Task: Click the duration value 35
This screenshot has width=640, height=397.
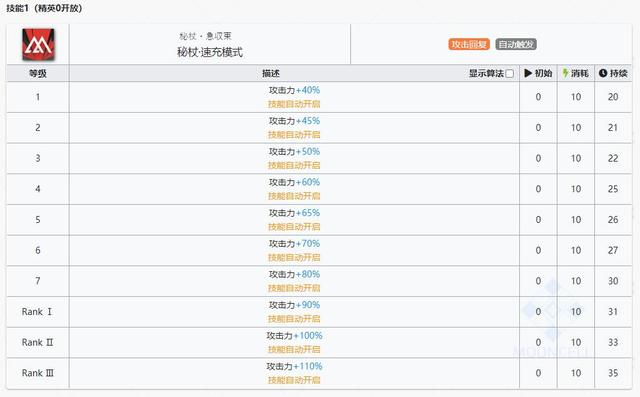Action: click(613, 373)
